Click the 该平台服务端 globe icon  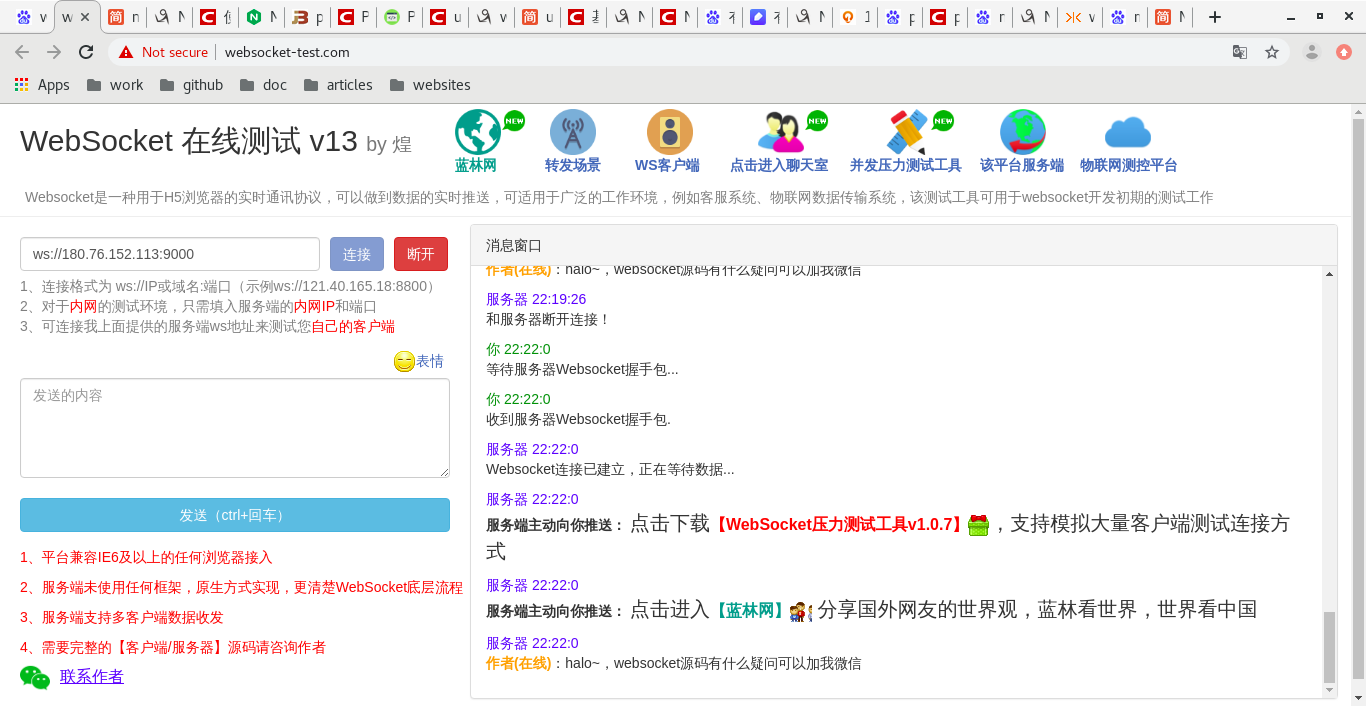point(1022,131)
